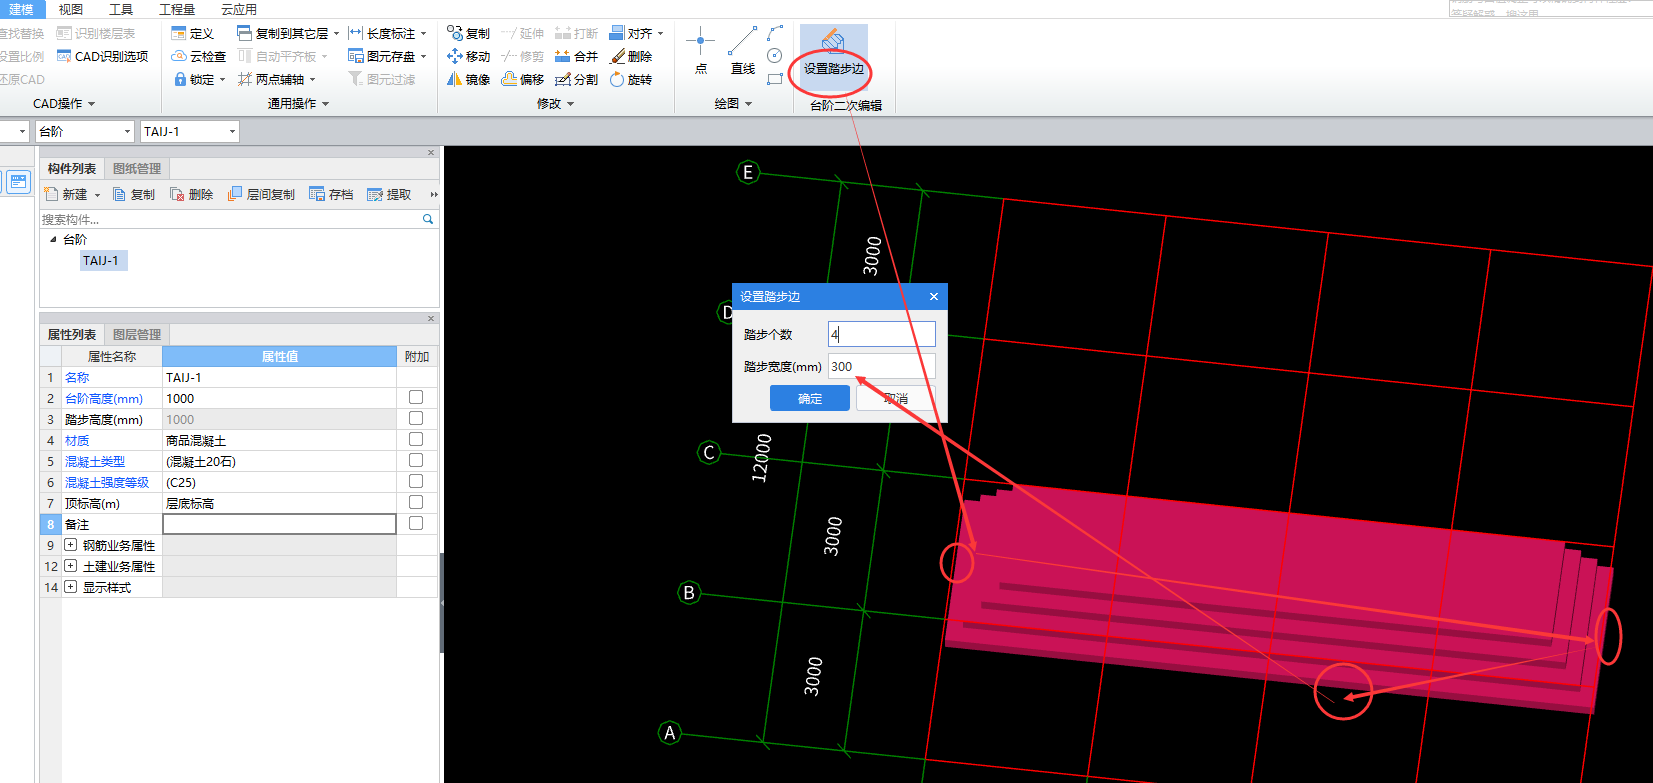This screenshot has height=783, width=1653.
Task: Click 提取 in component list
Action: pos(389,194)
